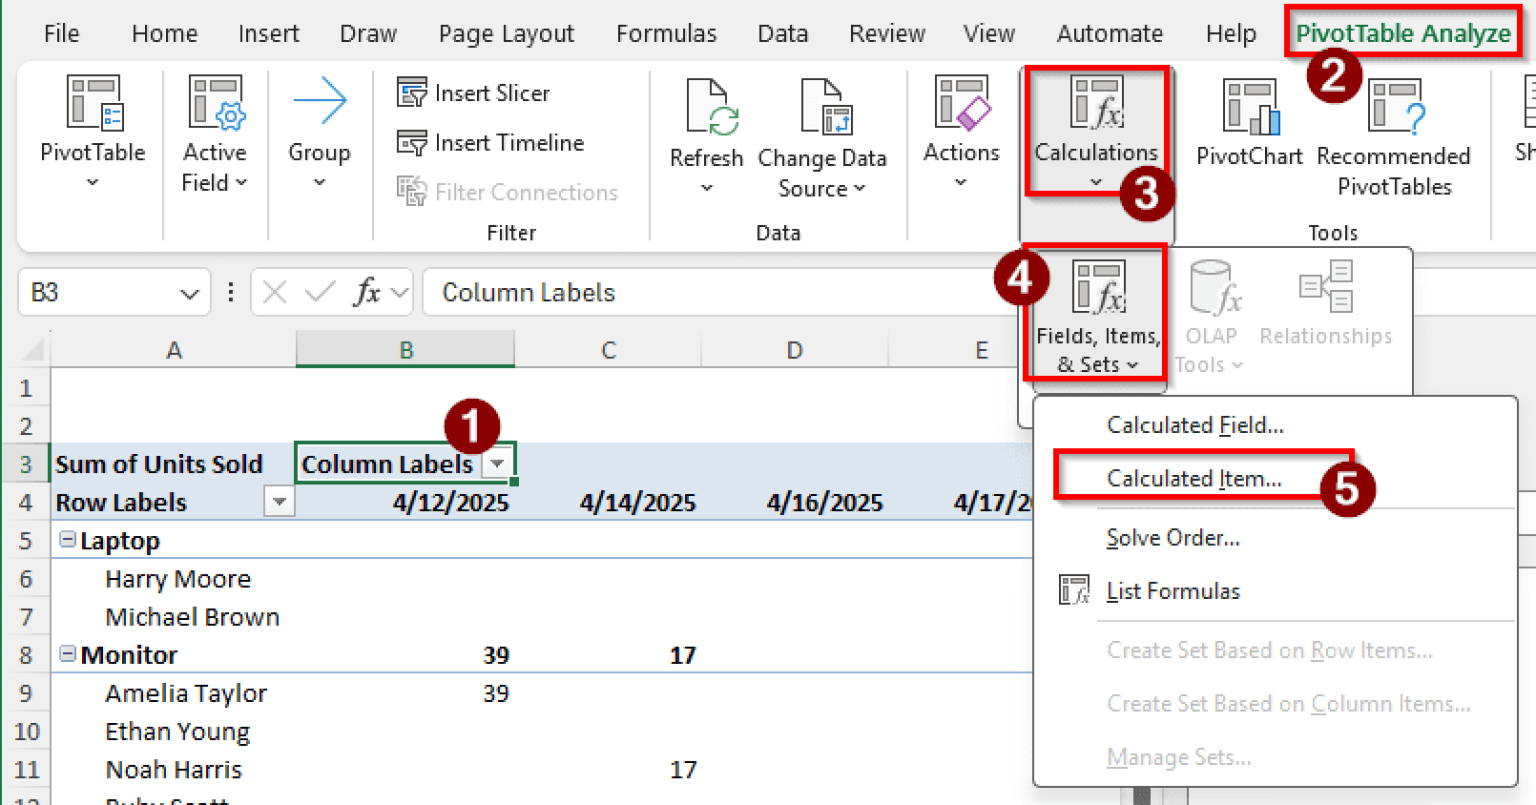1536x805 pixels.
Task: Open the Row Labels filter dropdown
Action: coord(279,502)
